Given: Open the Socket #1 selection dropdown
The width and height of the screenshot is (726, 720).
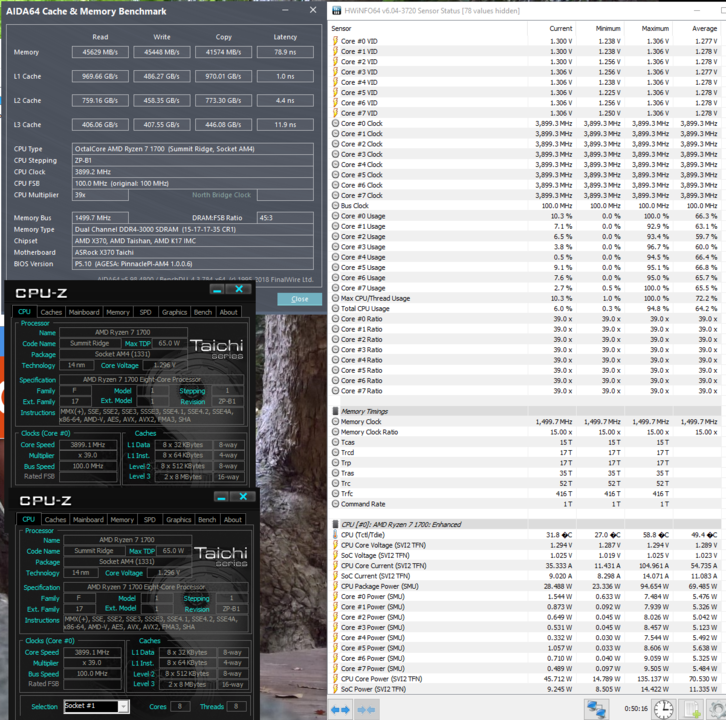Looking at the screenshot, I should coord(123,706).
